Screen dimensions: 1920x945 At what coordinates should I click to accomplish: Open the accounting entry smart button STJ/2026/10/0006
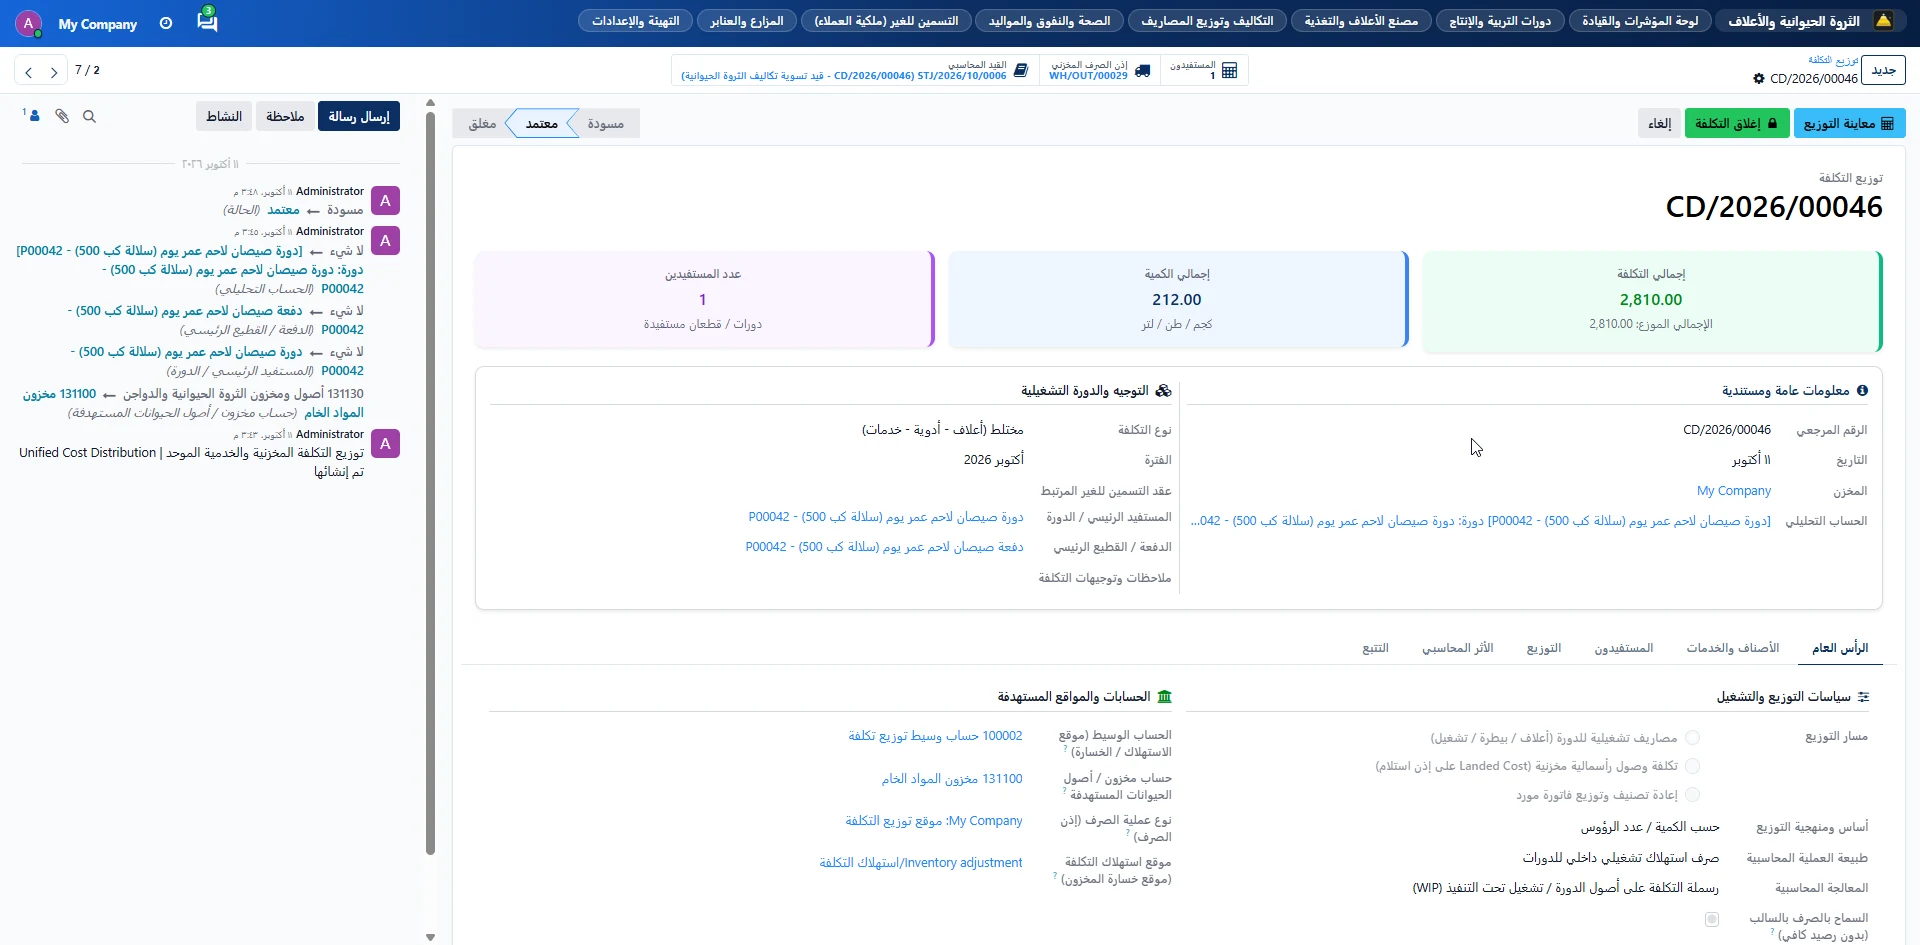855,70
